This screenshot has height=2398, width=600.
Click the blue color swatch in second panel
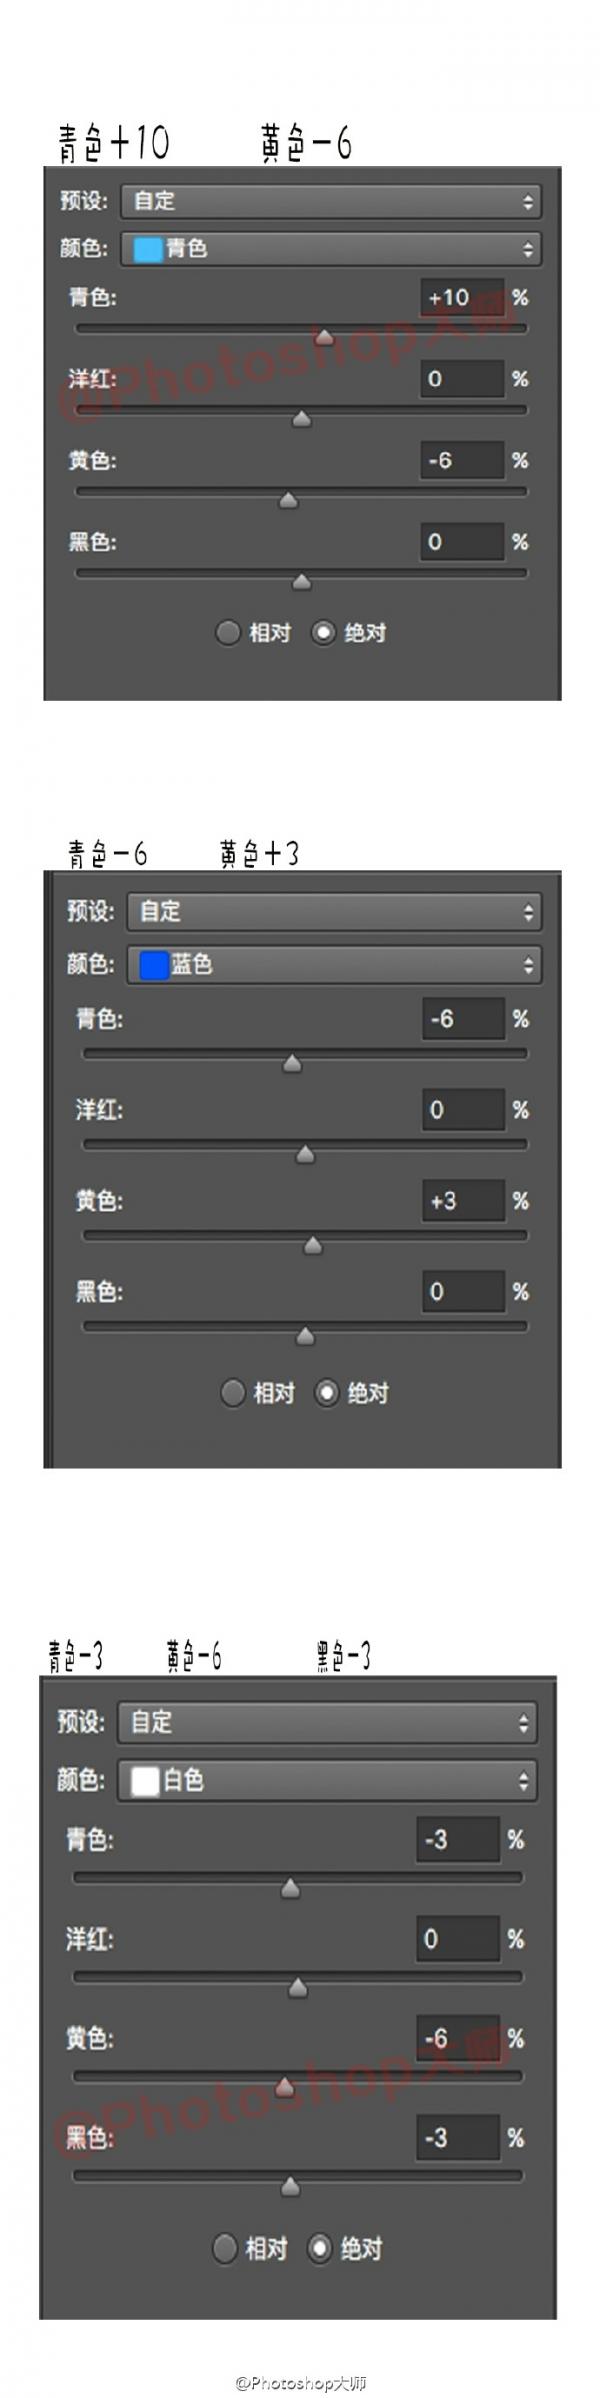pyautogui.click(x=154, y=965)
